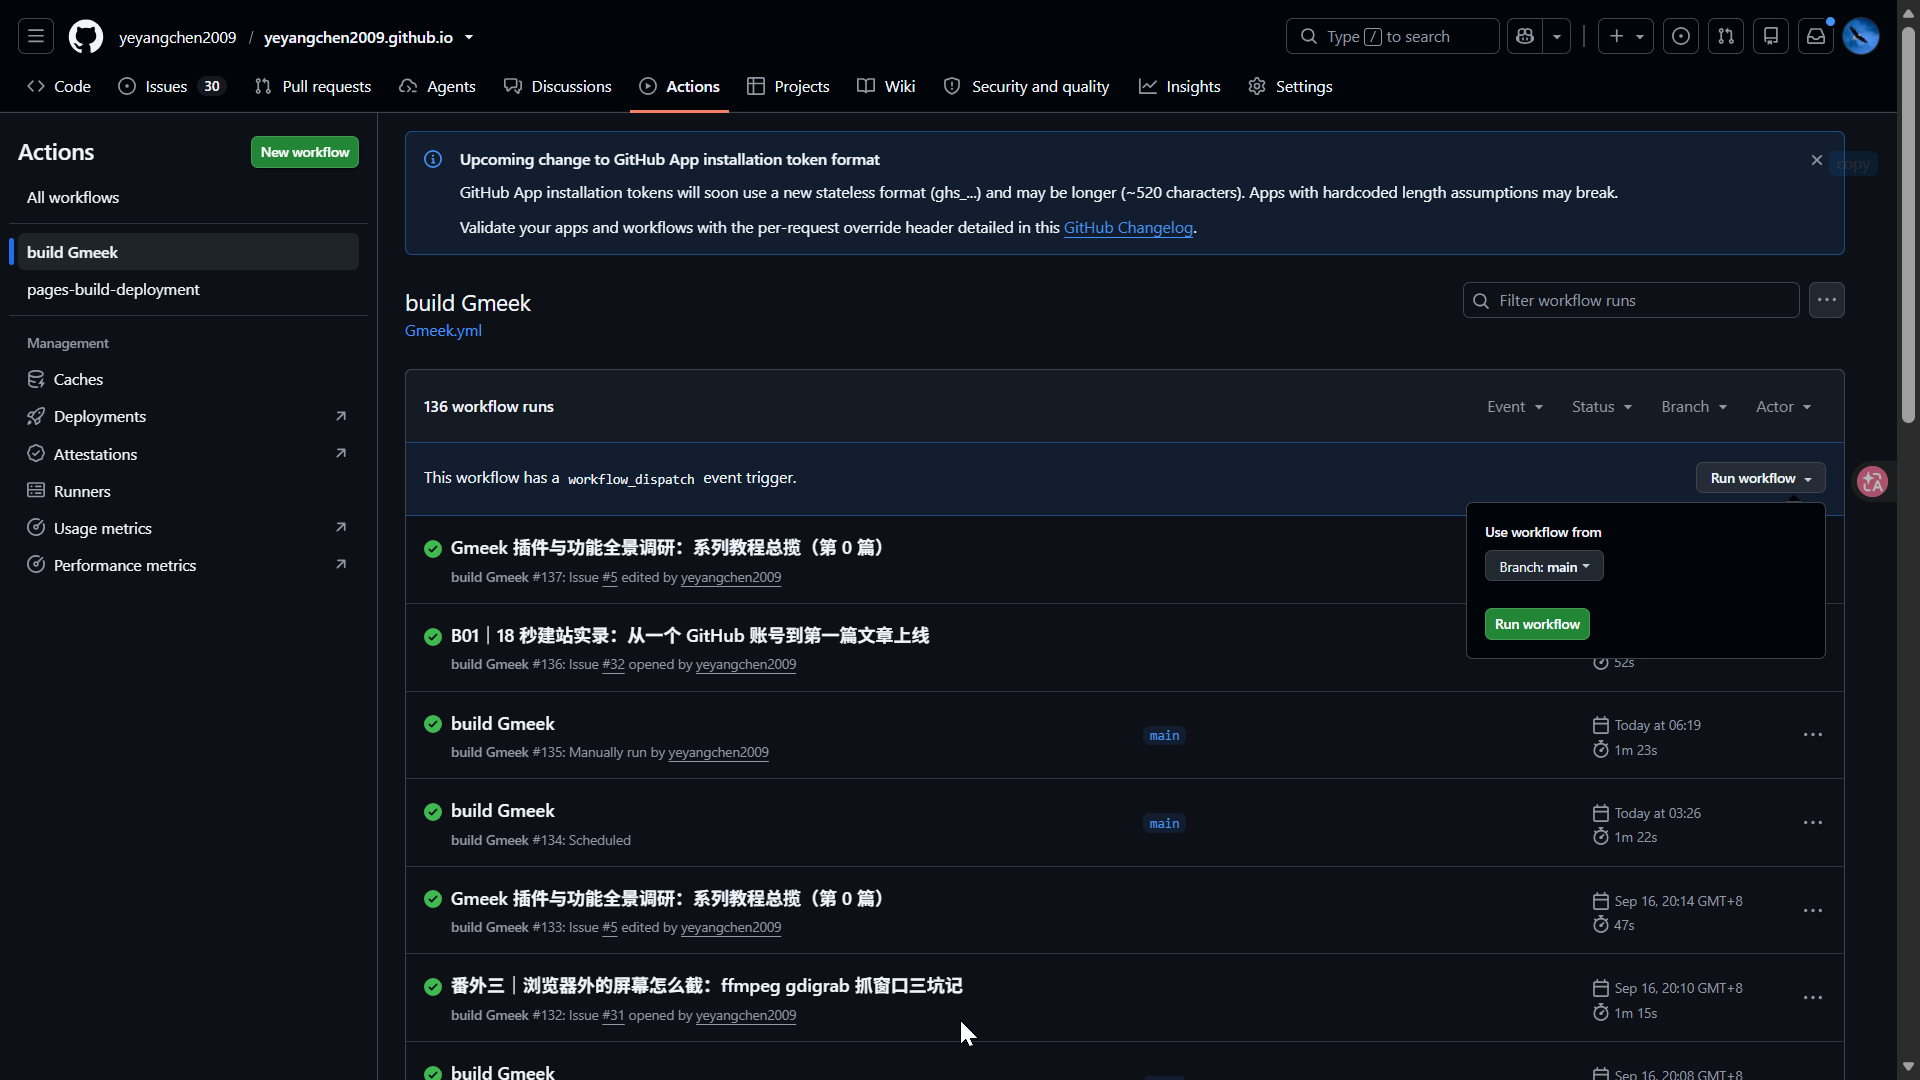Open the Discussions tab
Image resolution: width=1920 pixels, height=1080 pixels.
[x=558, y=87]
